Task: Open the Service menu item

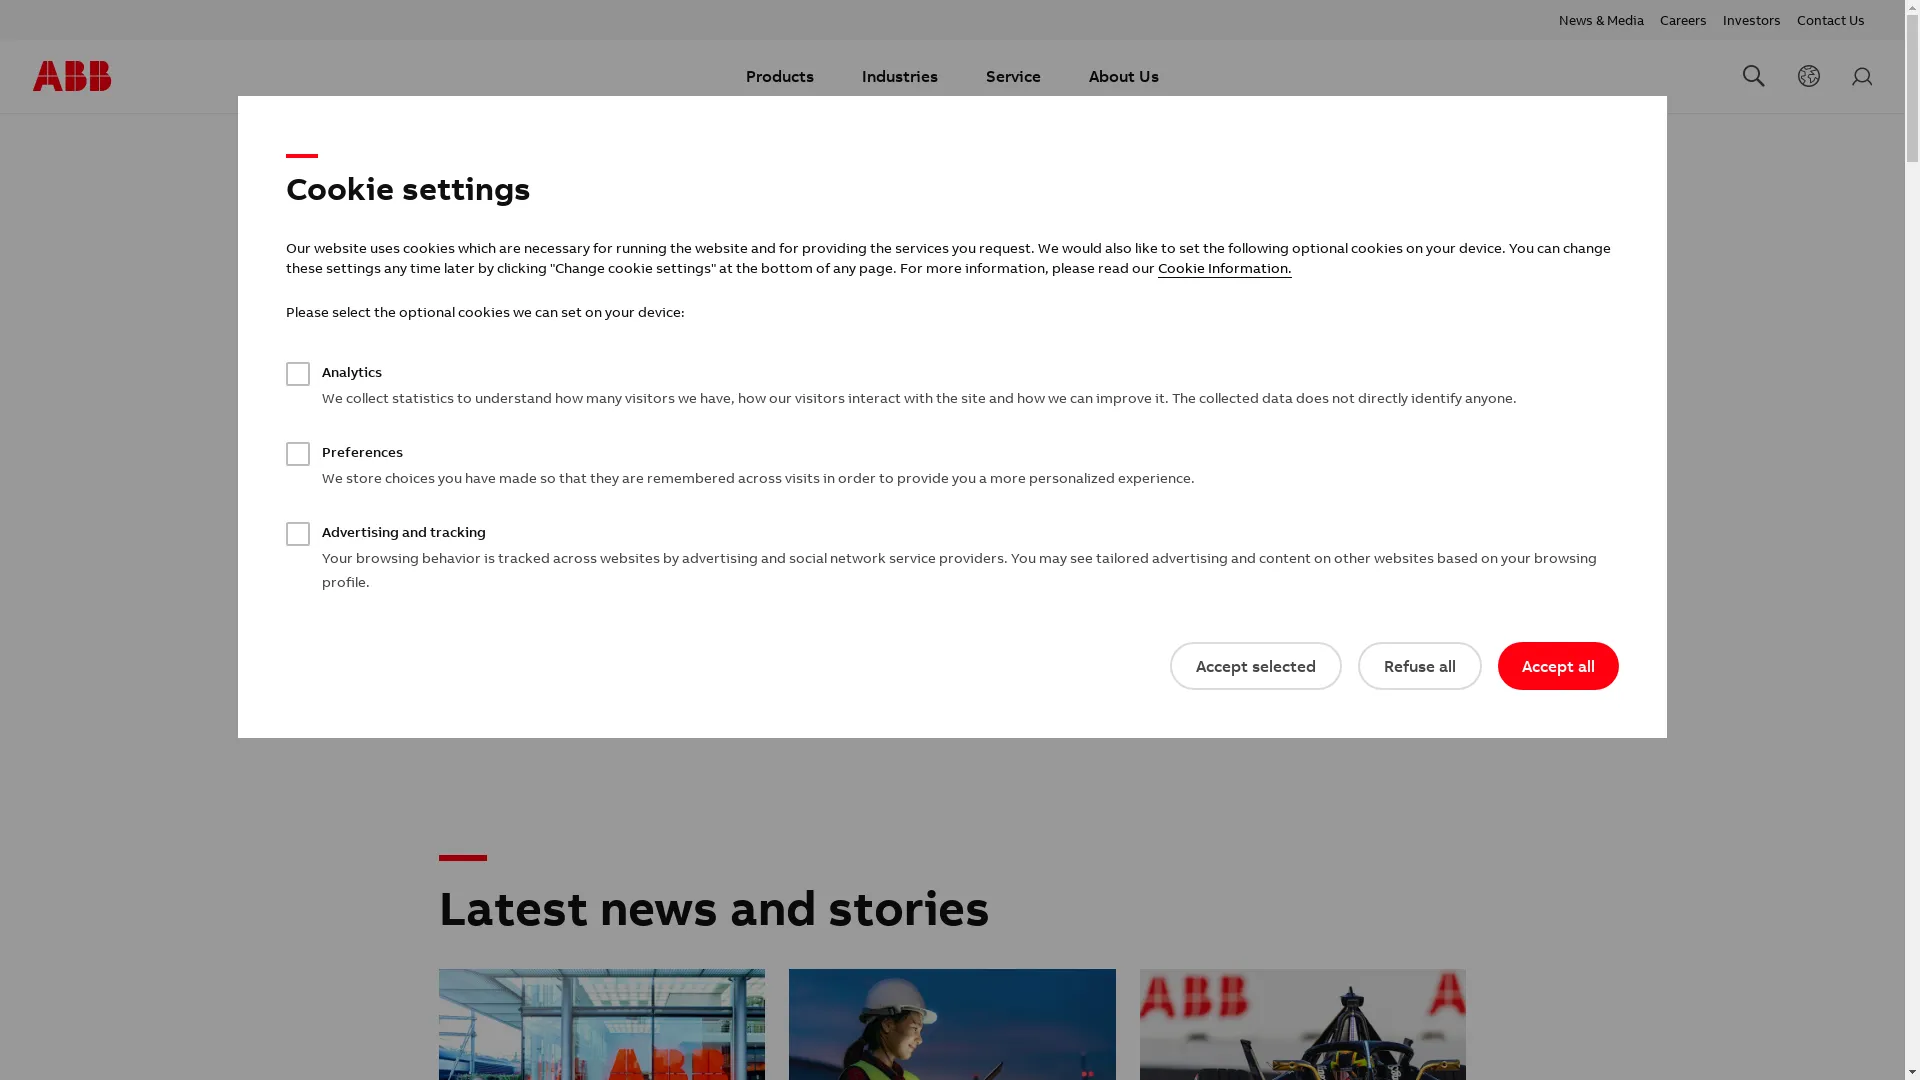Action: tap(1012, 77)
